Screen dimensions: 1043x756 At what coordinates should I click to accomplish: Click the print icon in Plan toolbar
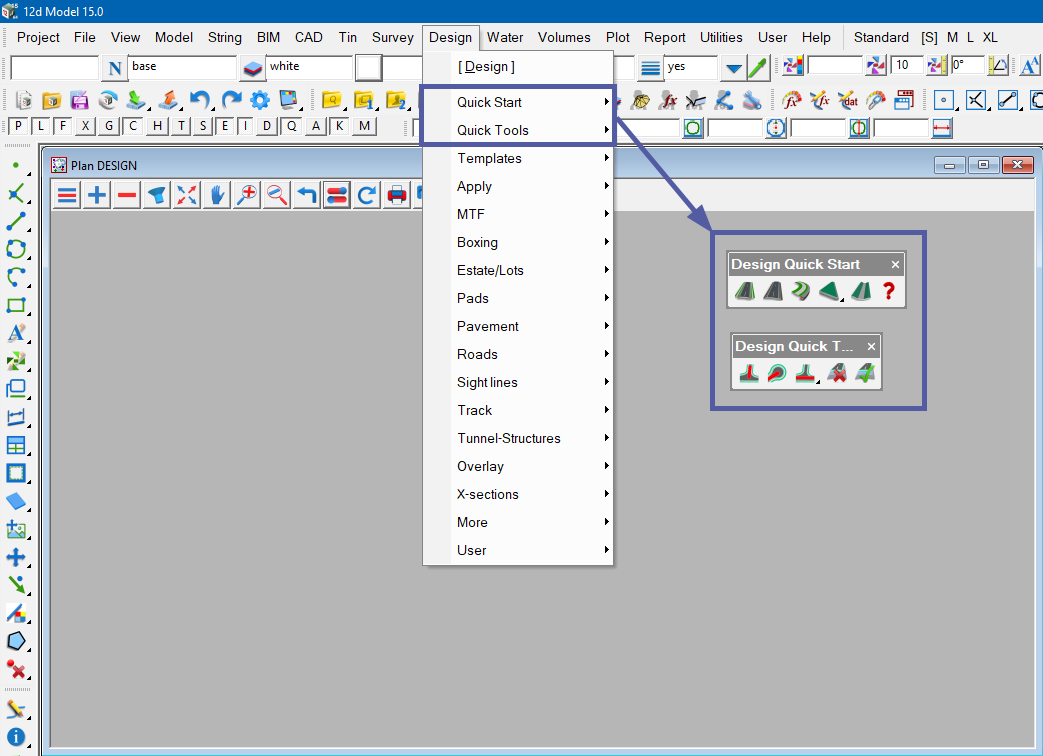click(x=397, y=195)
